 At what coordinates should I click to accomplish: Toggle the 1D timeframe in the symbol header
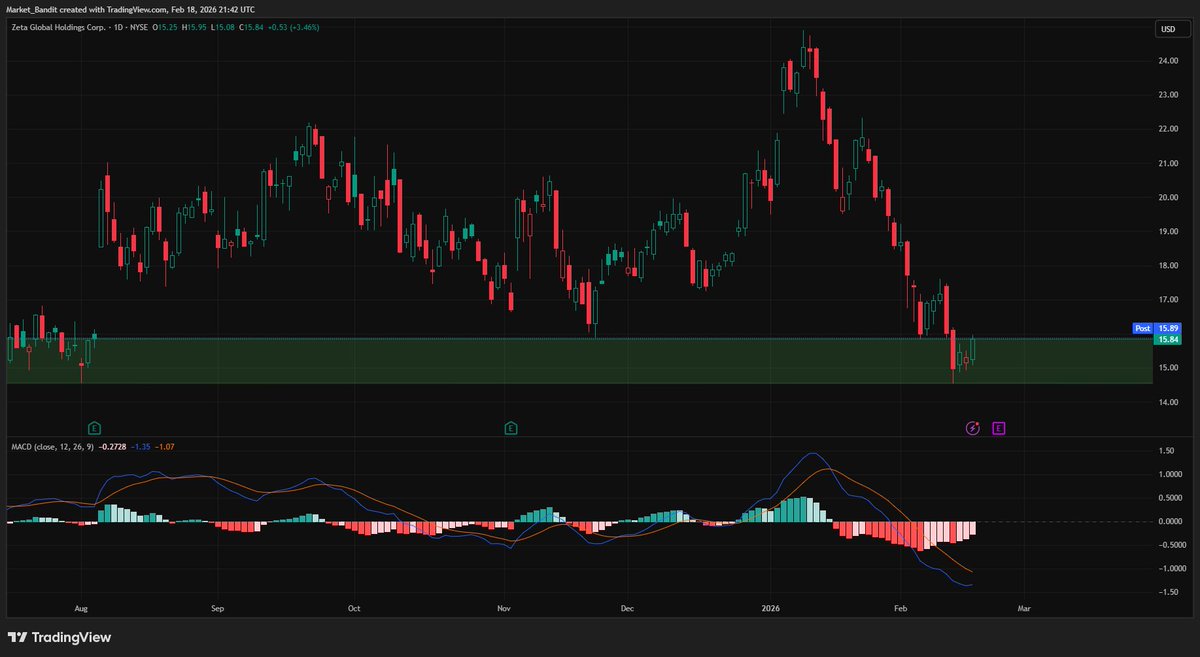tap(118, 29)
